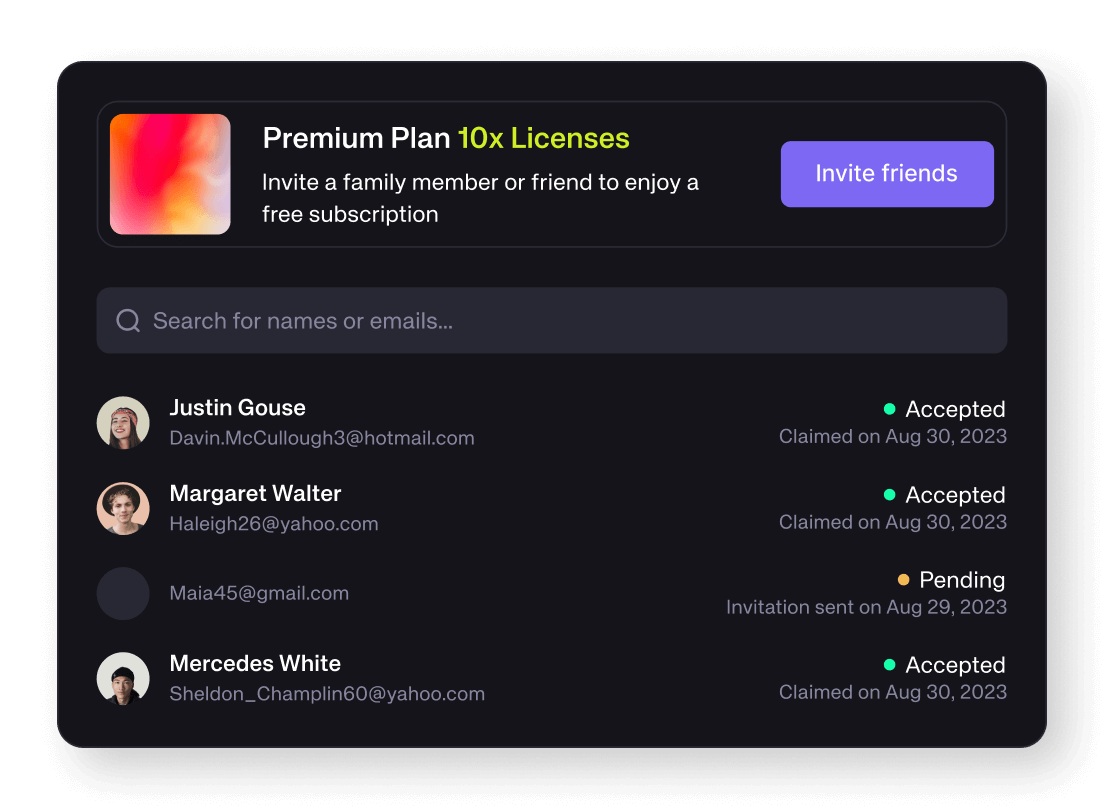Click the Maia45@gmail.com email

[259, 593]
